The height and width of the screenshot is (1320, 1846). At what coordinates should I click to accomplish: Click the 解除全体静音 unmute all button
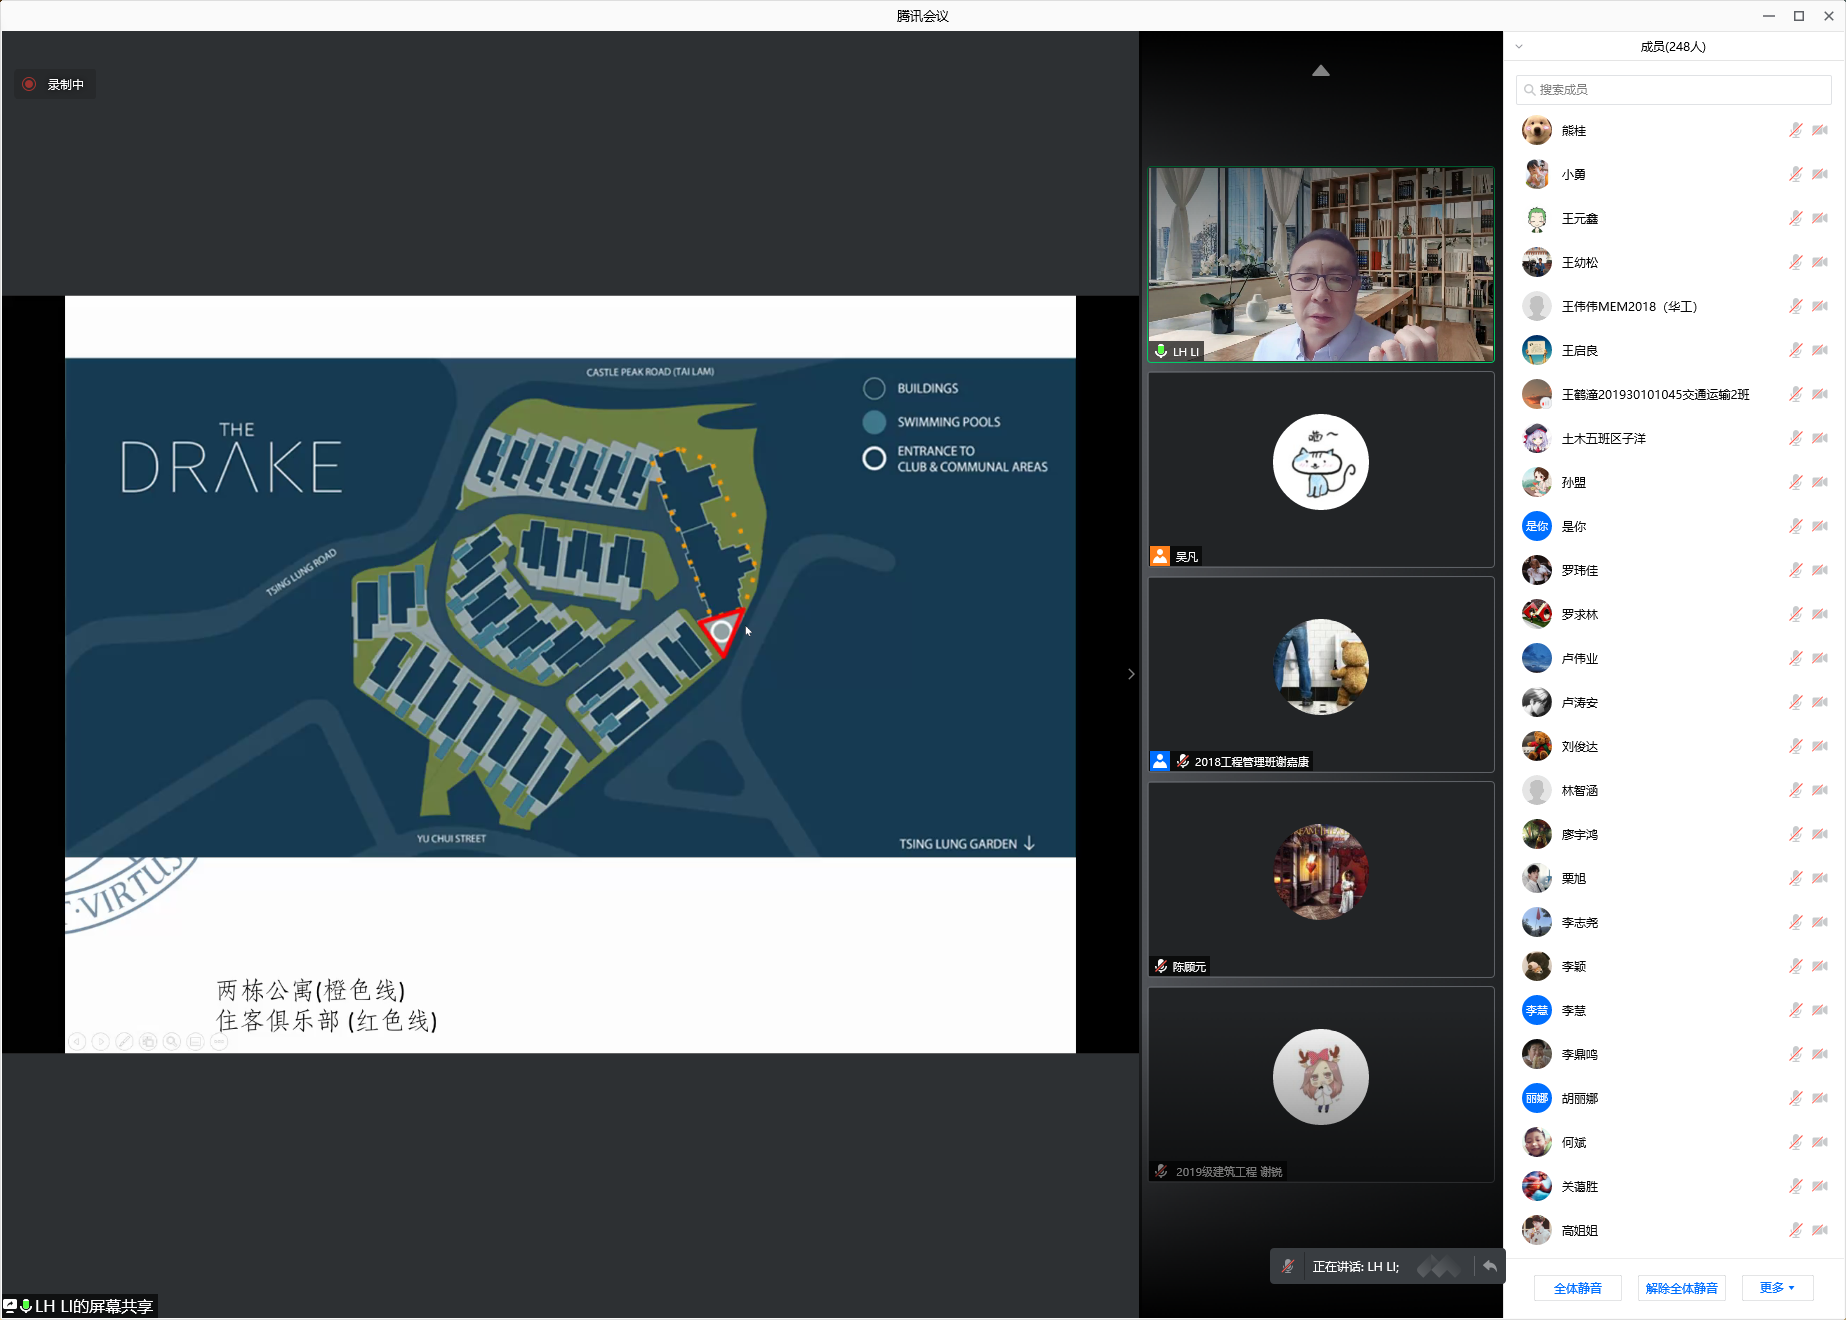[x=1681, y=1288]
